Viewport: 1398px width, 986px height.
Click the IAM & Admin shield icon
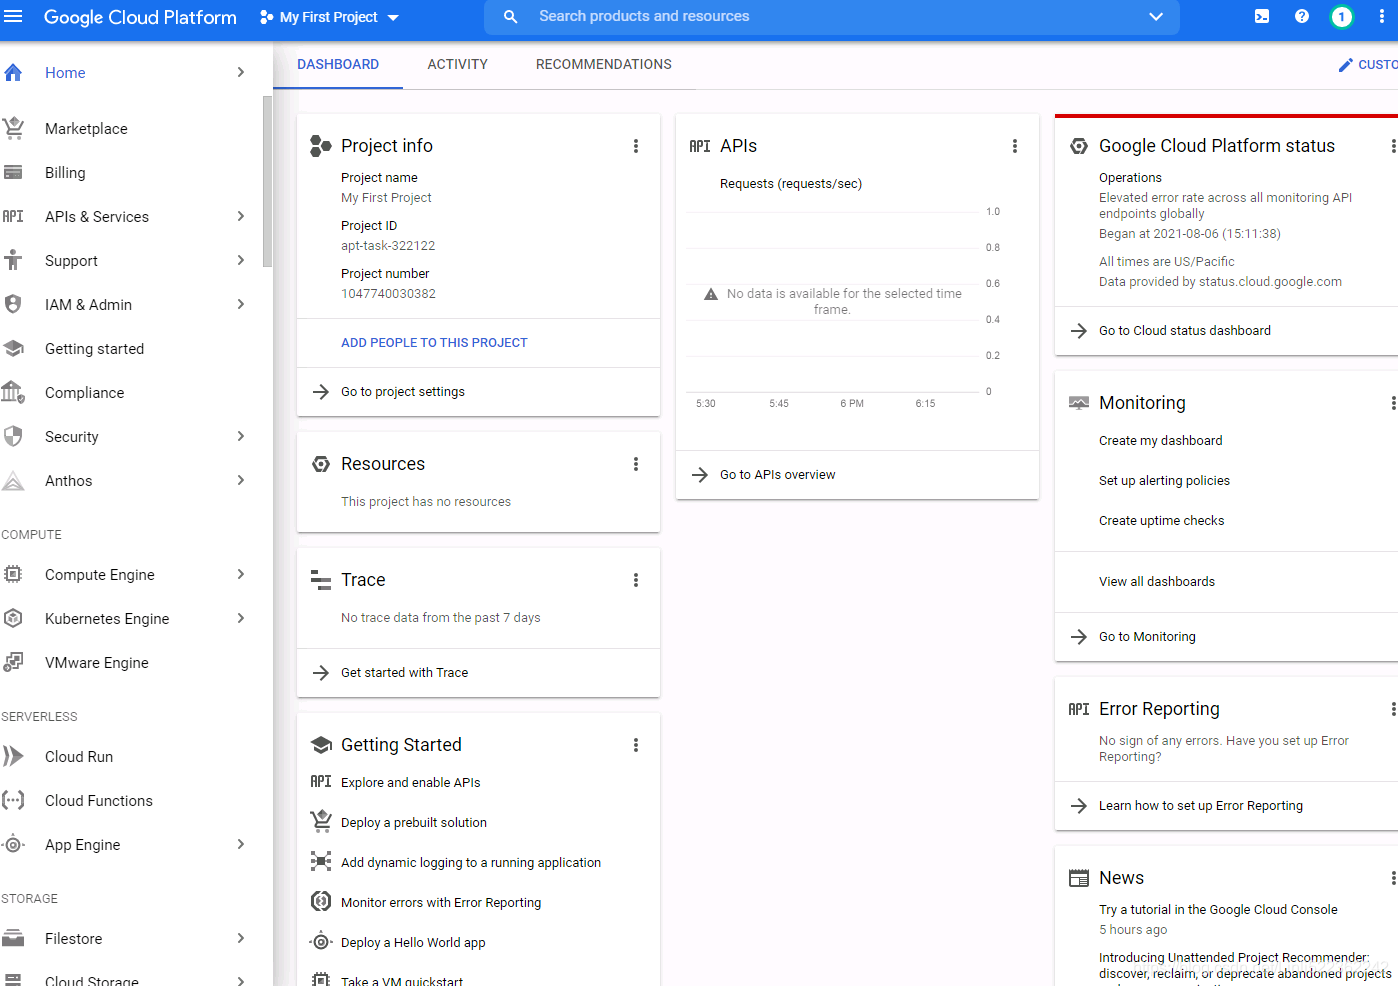[x=13, y=304]
